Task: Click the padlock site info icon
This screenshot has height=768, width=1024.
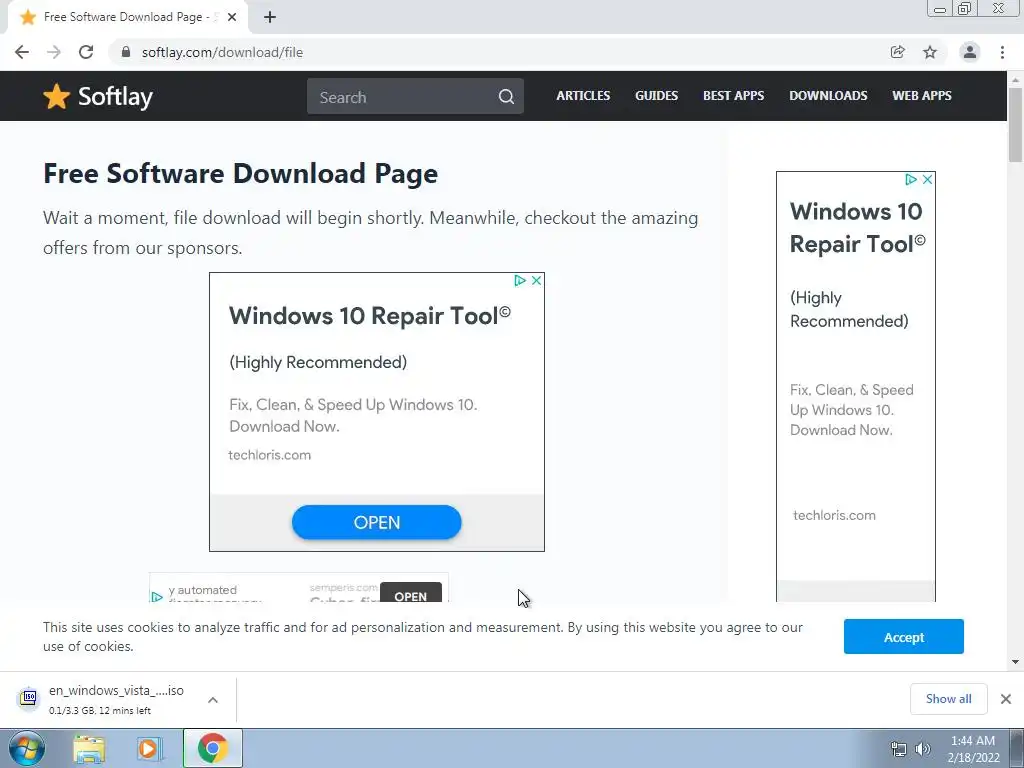Action: [126, 52]
